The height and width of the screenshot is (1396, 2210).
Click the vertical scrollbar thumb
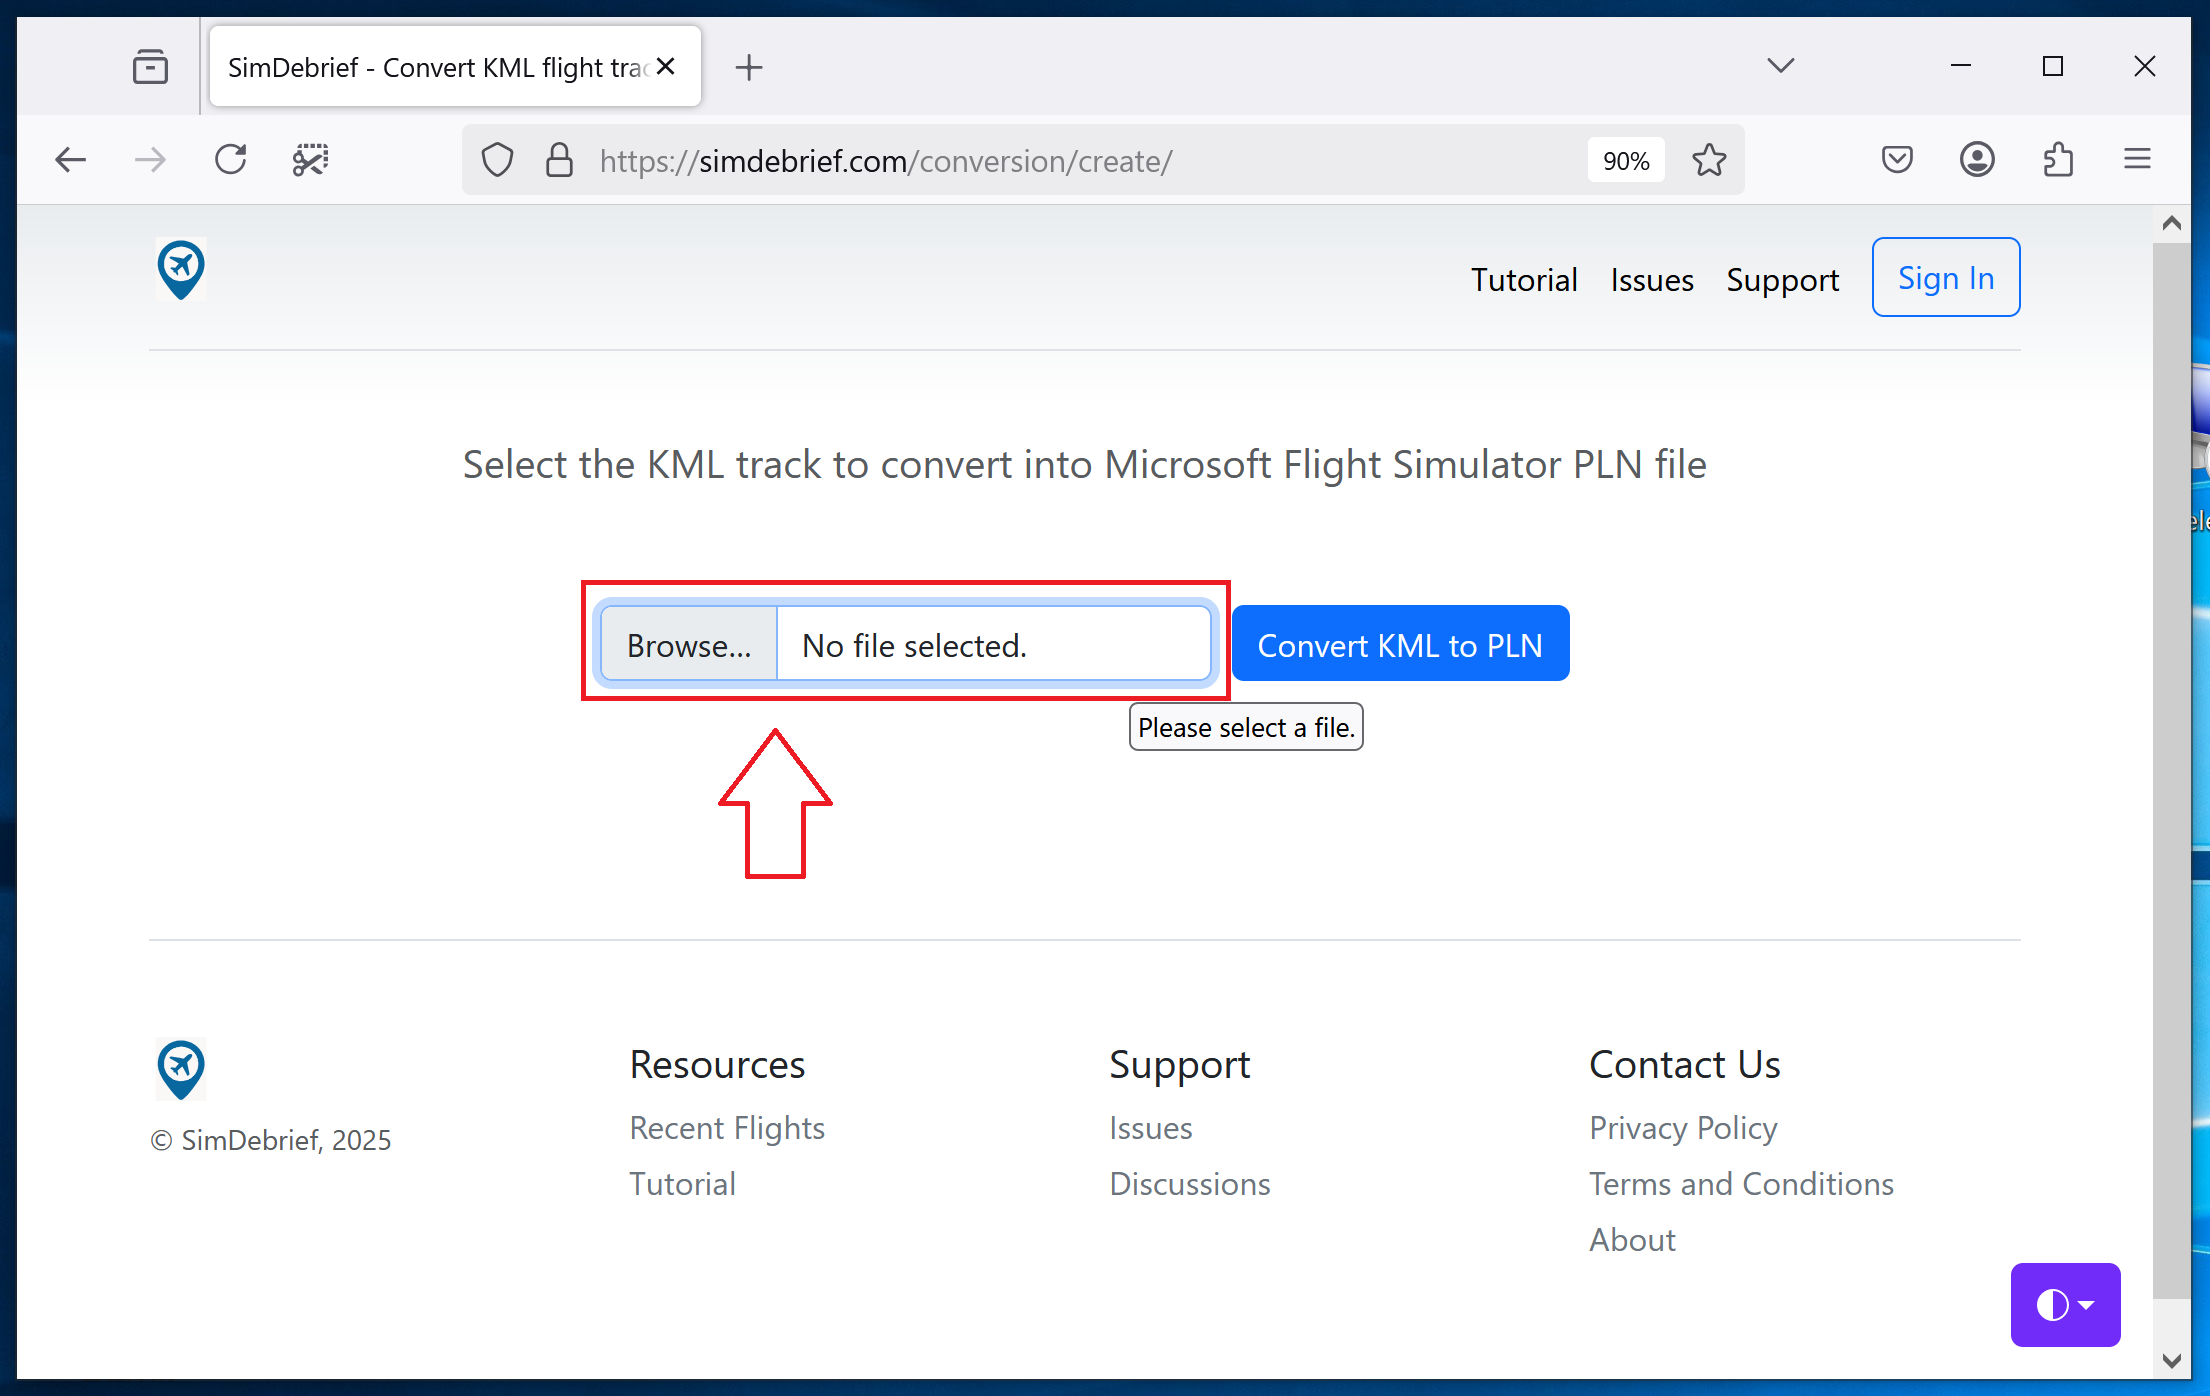2171,770
